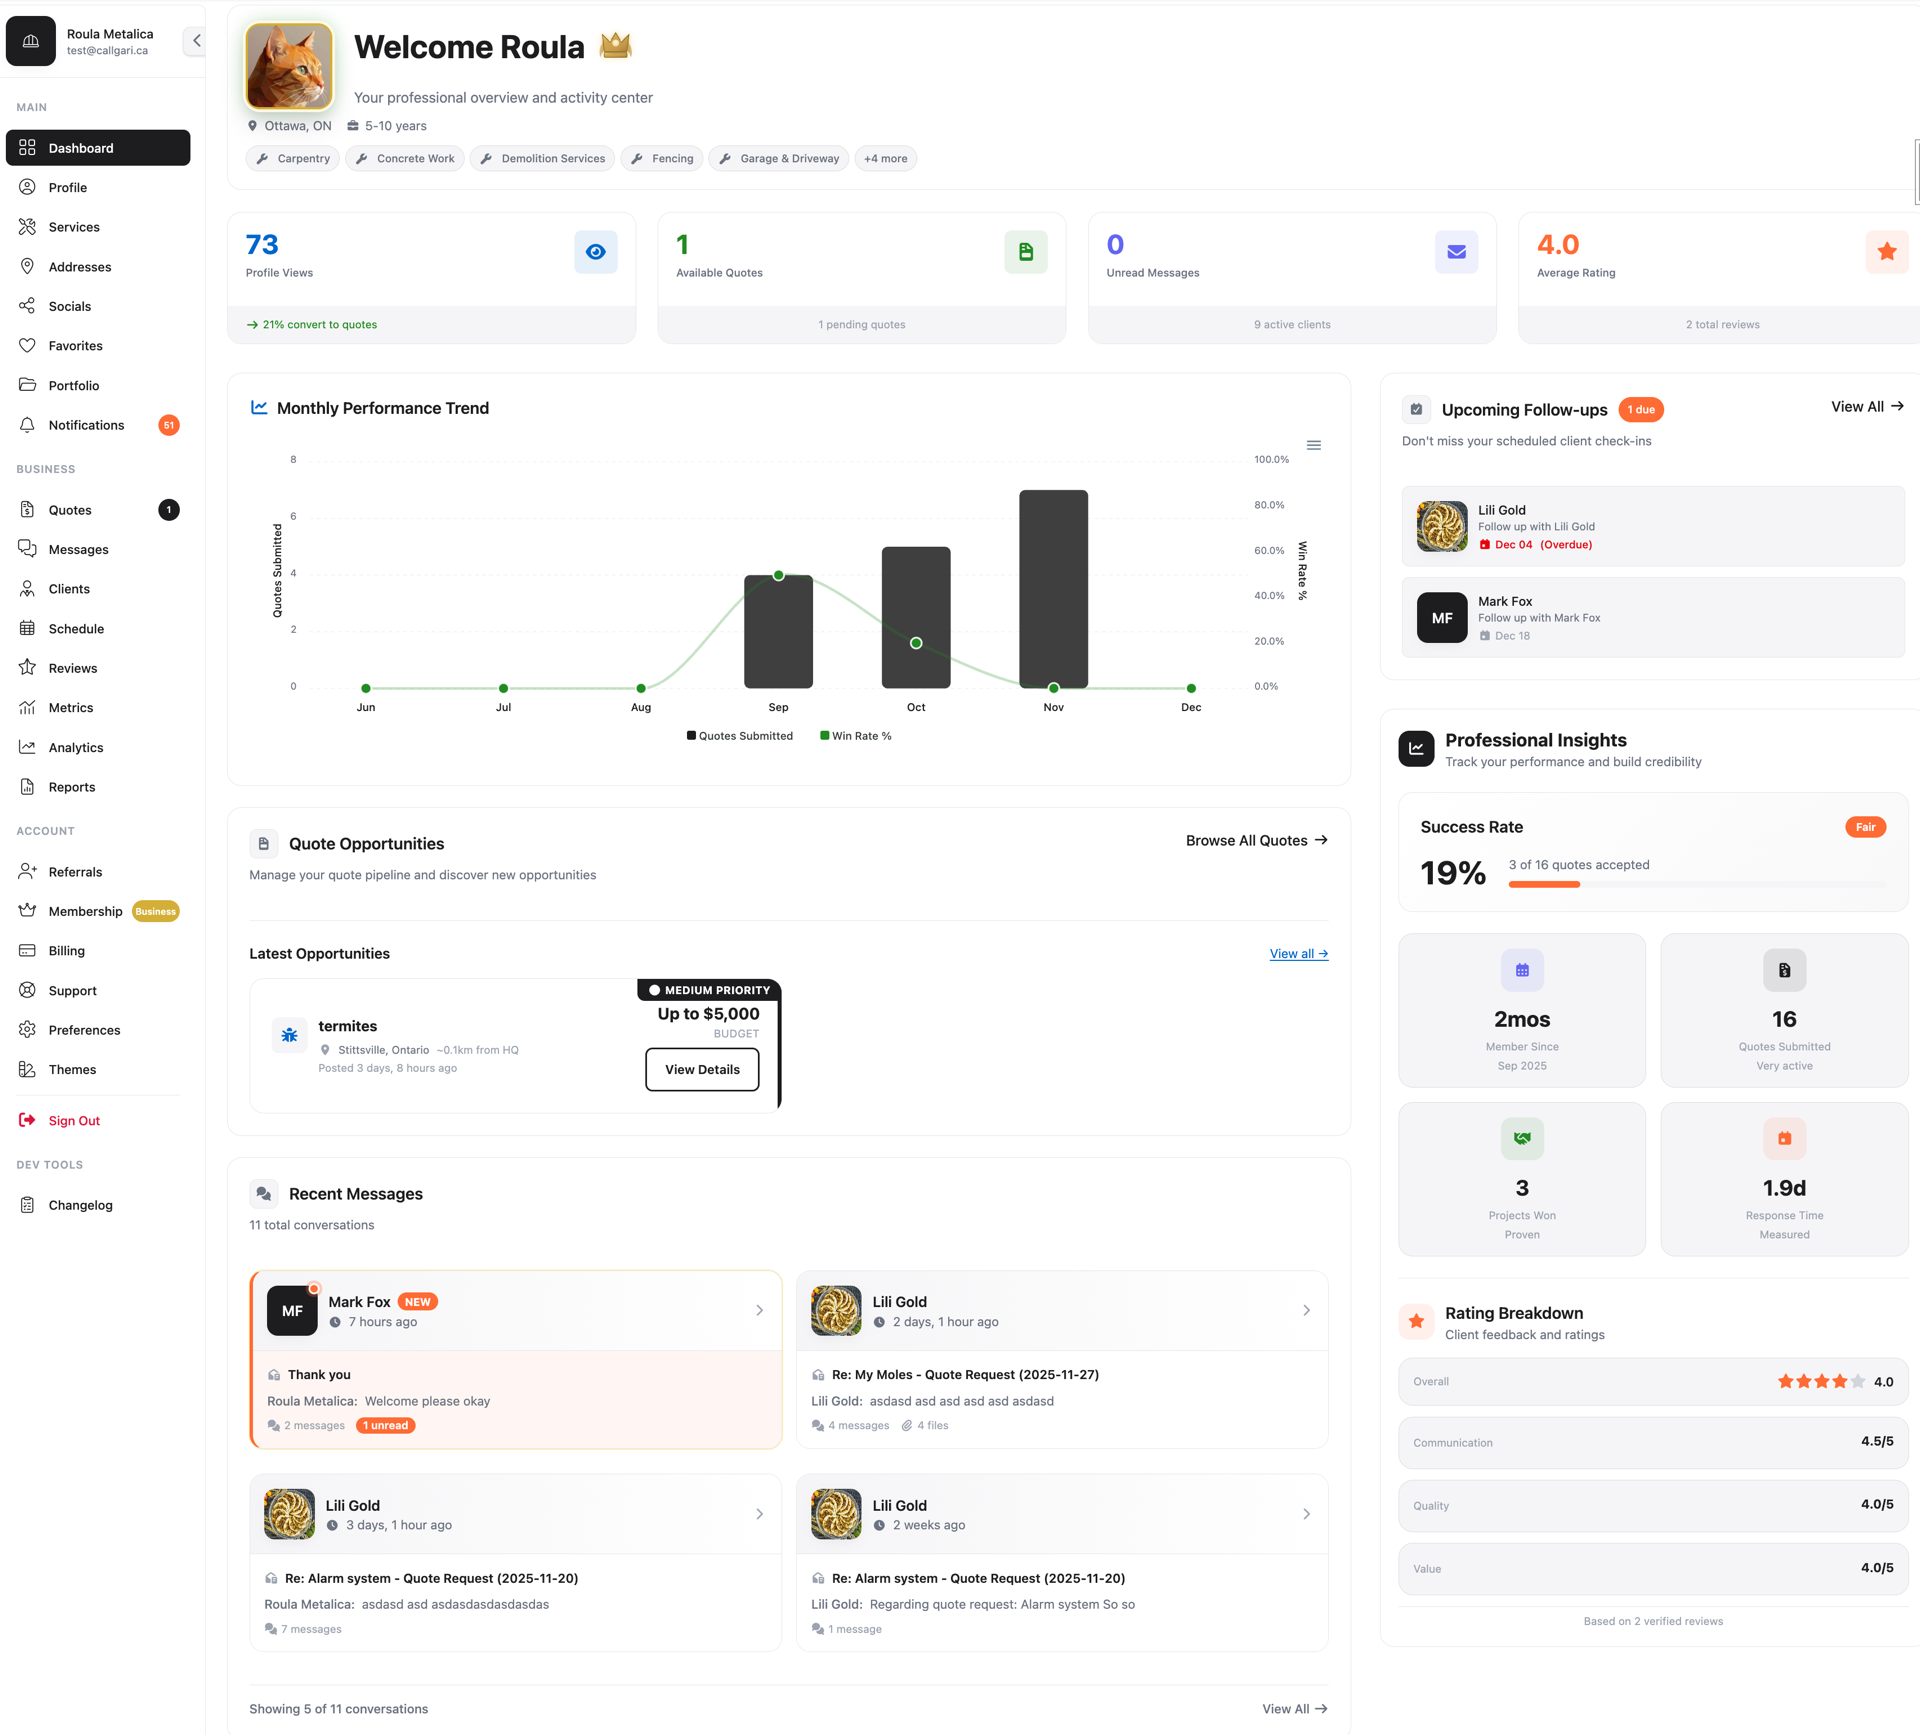Open the Schedule section from the sidebar
The height and width of the screenshot is (1735, 1920).
[74, 628]
